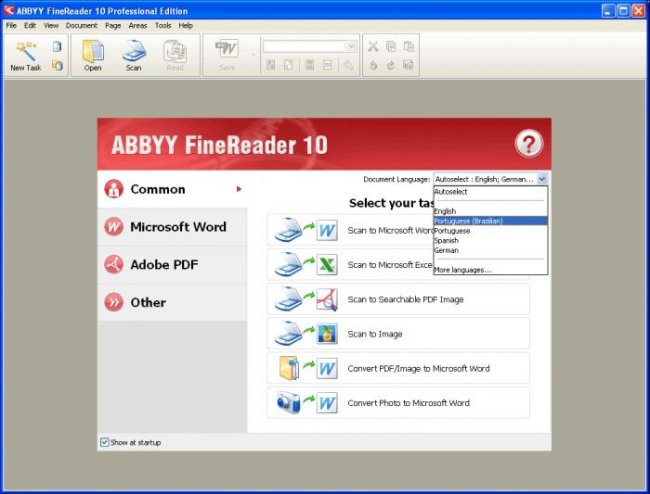Uncheck the Show at startup checkbox

coord(105,442)
